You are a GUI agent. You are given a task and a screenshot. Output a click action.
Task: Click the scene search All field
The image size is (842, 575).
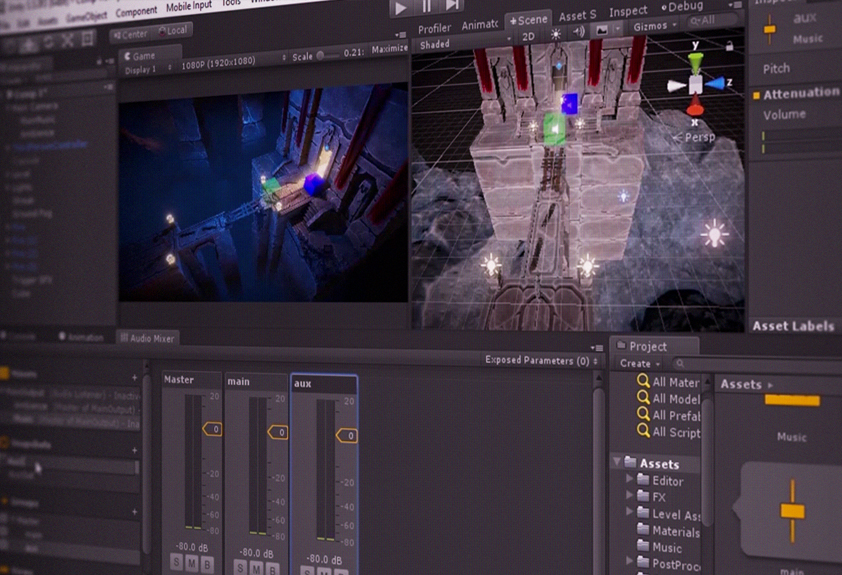713,20
